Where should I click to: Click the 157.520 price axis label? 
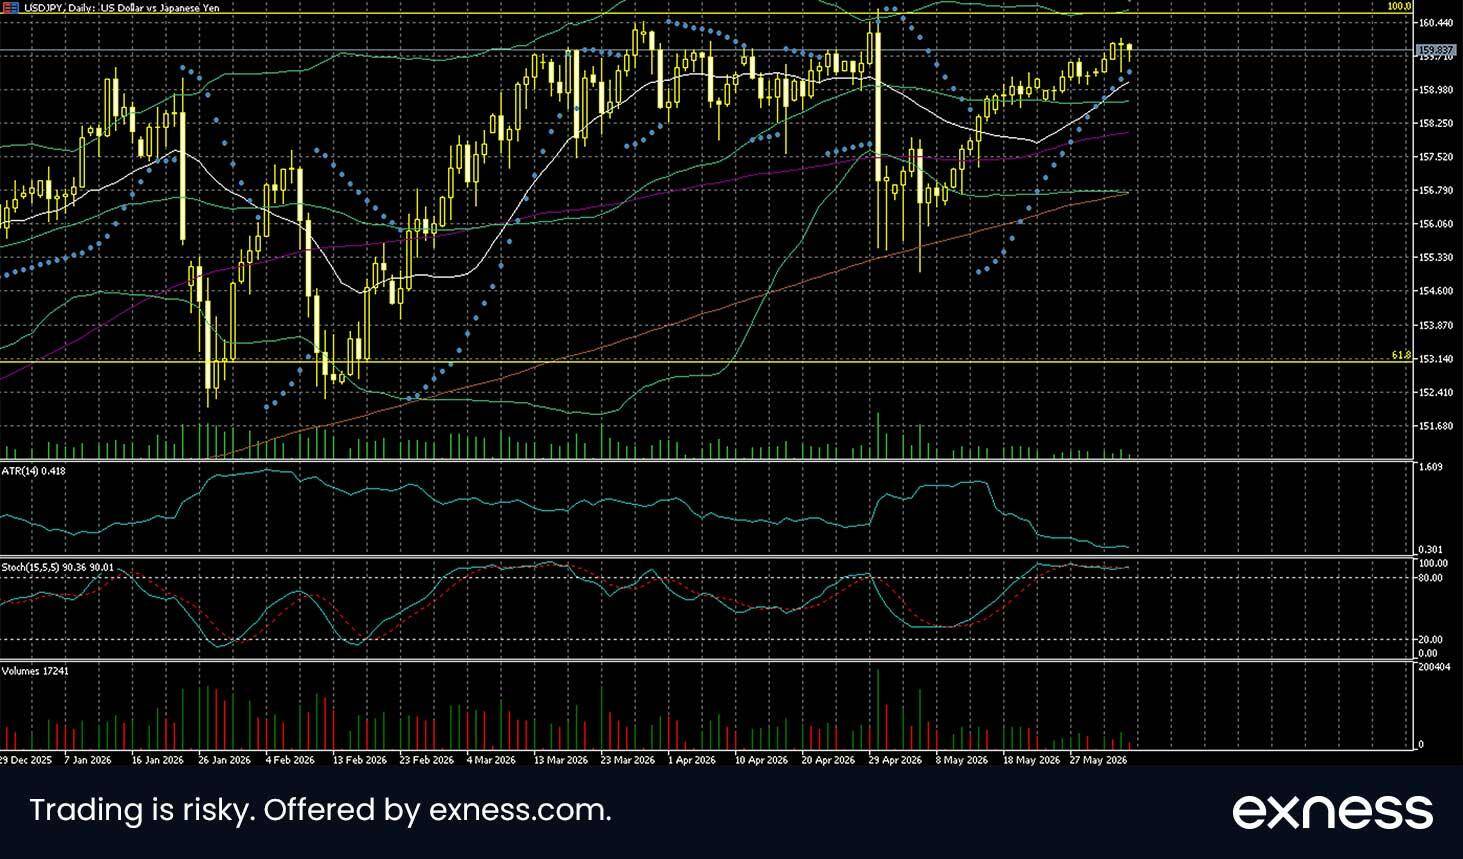click(1434, 157)
